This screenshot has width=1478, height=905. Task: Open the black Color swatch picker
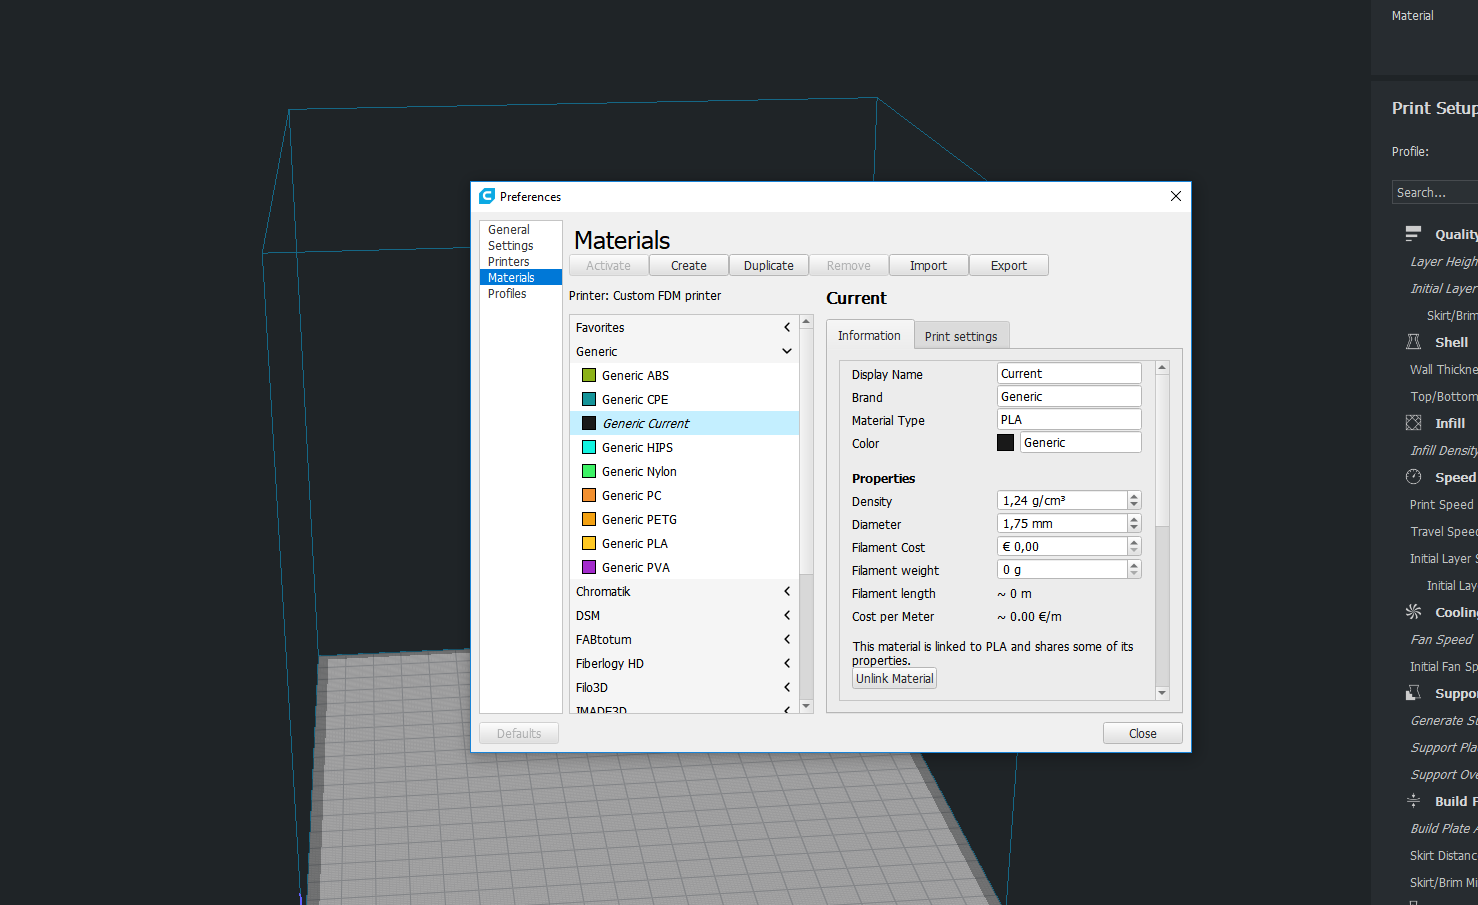tap(1006, 443)
